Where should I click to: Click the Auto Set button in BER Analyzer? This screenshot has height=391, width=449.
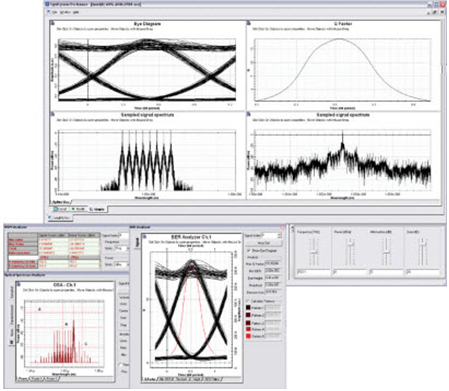pyautogui.click(x=263, y=243)
